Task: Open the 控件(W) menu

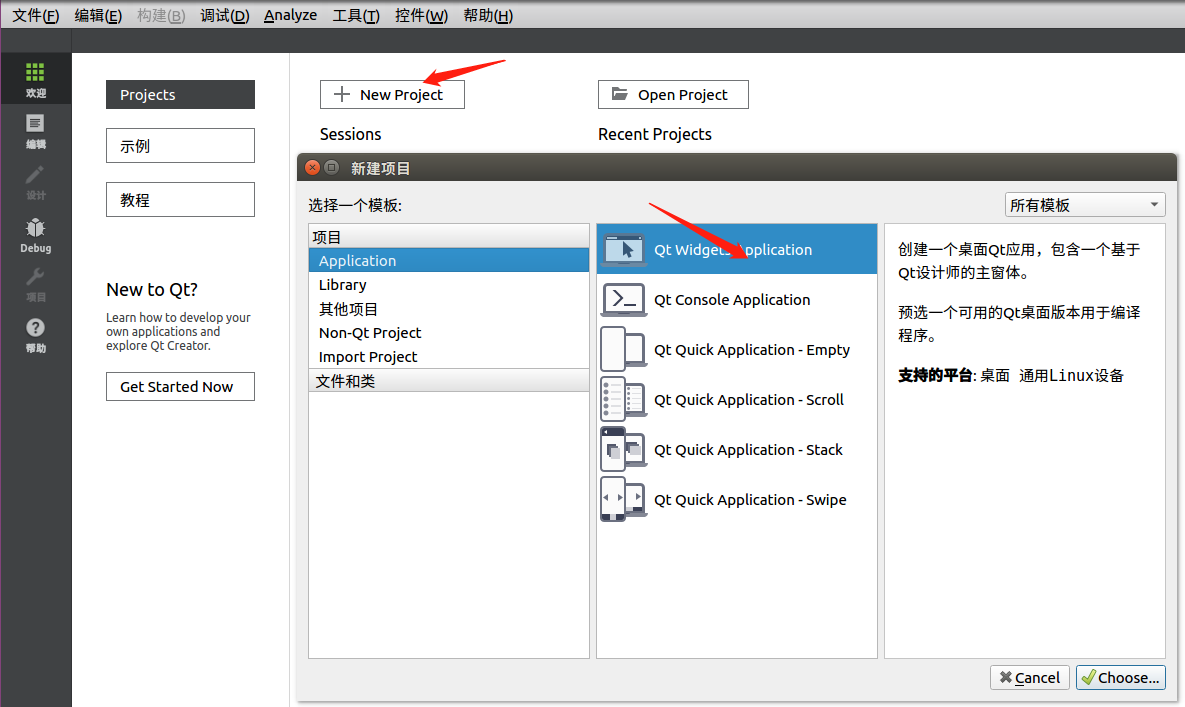Action: pyautogui.click(x=421, y=15)
